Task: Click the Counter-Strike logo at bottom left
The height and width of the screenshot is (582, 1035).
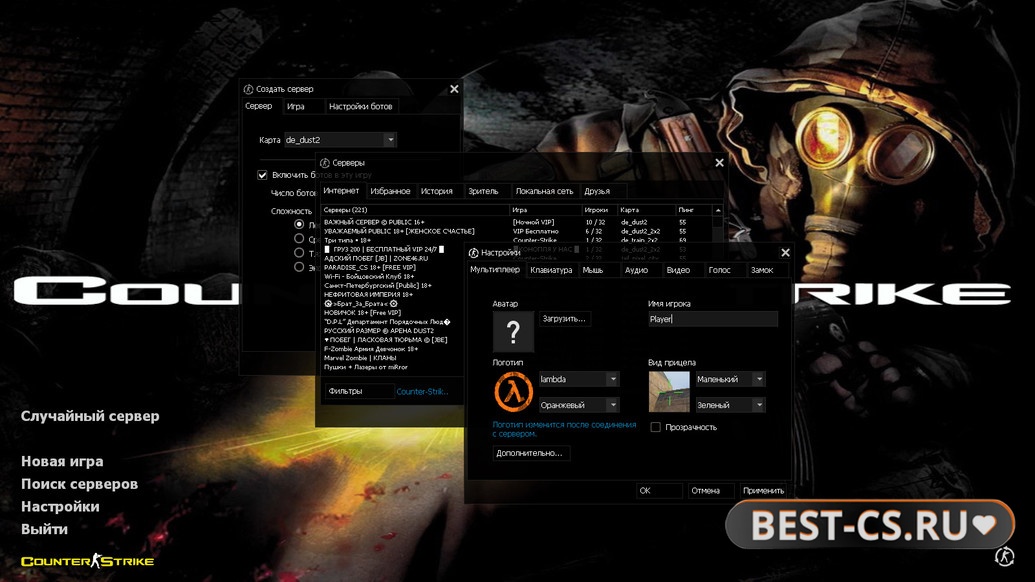Action: click(x=88, y=561)
